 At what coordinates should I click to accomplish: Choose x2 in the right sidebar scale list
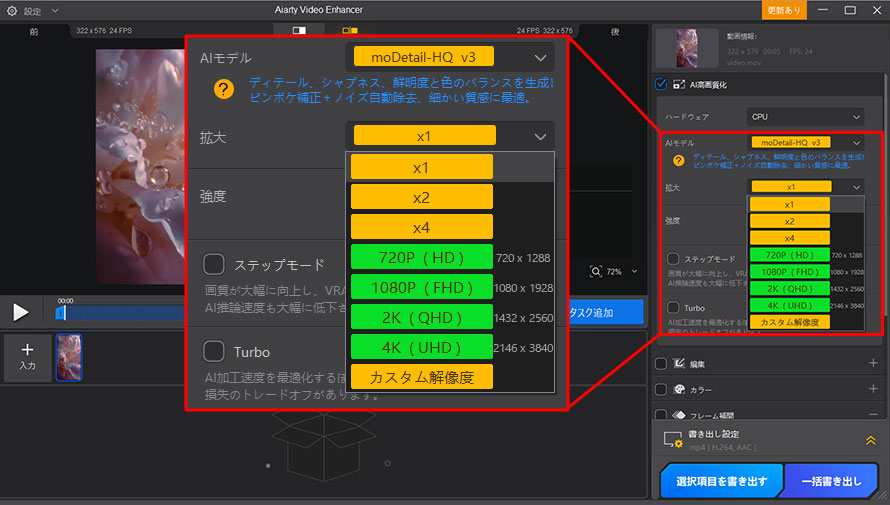(790, 221)
